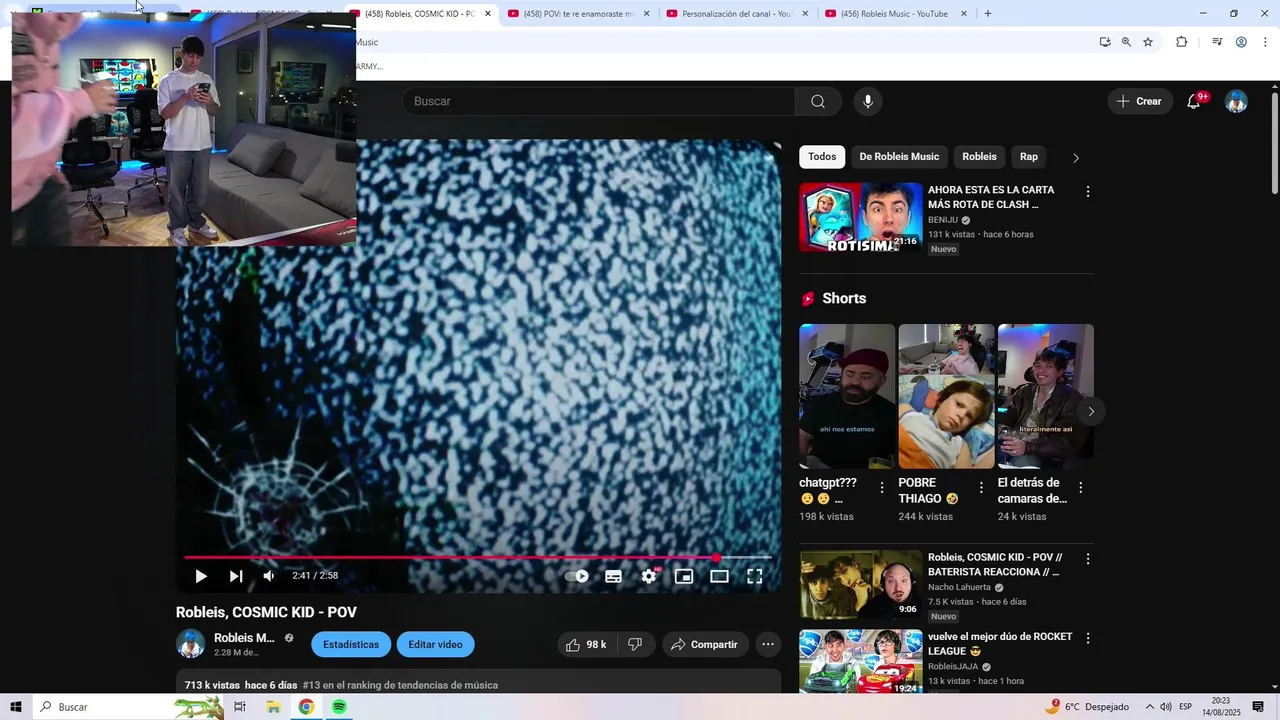Open the BENIJU channel link
The image size is (1280, 720).
pos(943,220)
